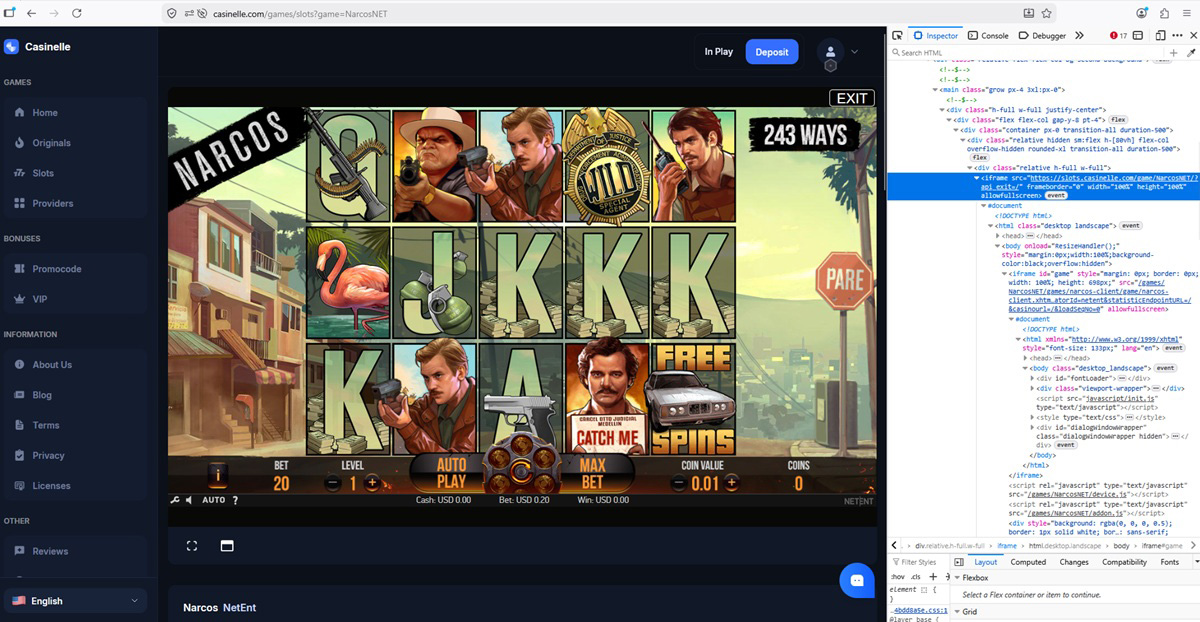Viewport: 1200px width, 622px height.
Task: Install site as app icon in address bar
Action: [1028, 13]
